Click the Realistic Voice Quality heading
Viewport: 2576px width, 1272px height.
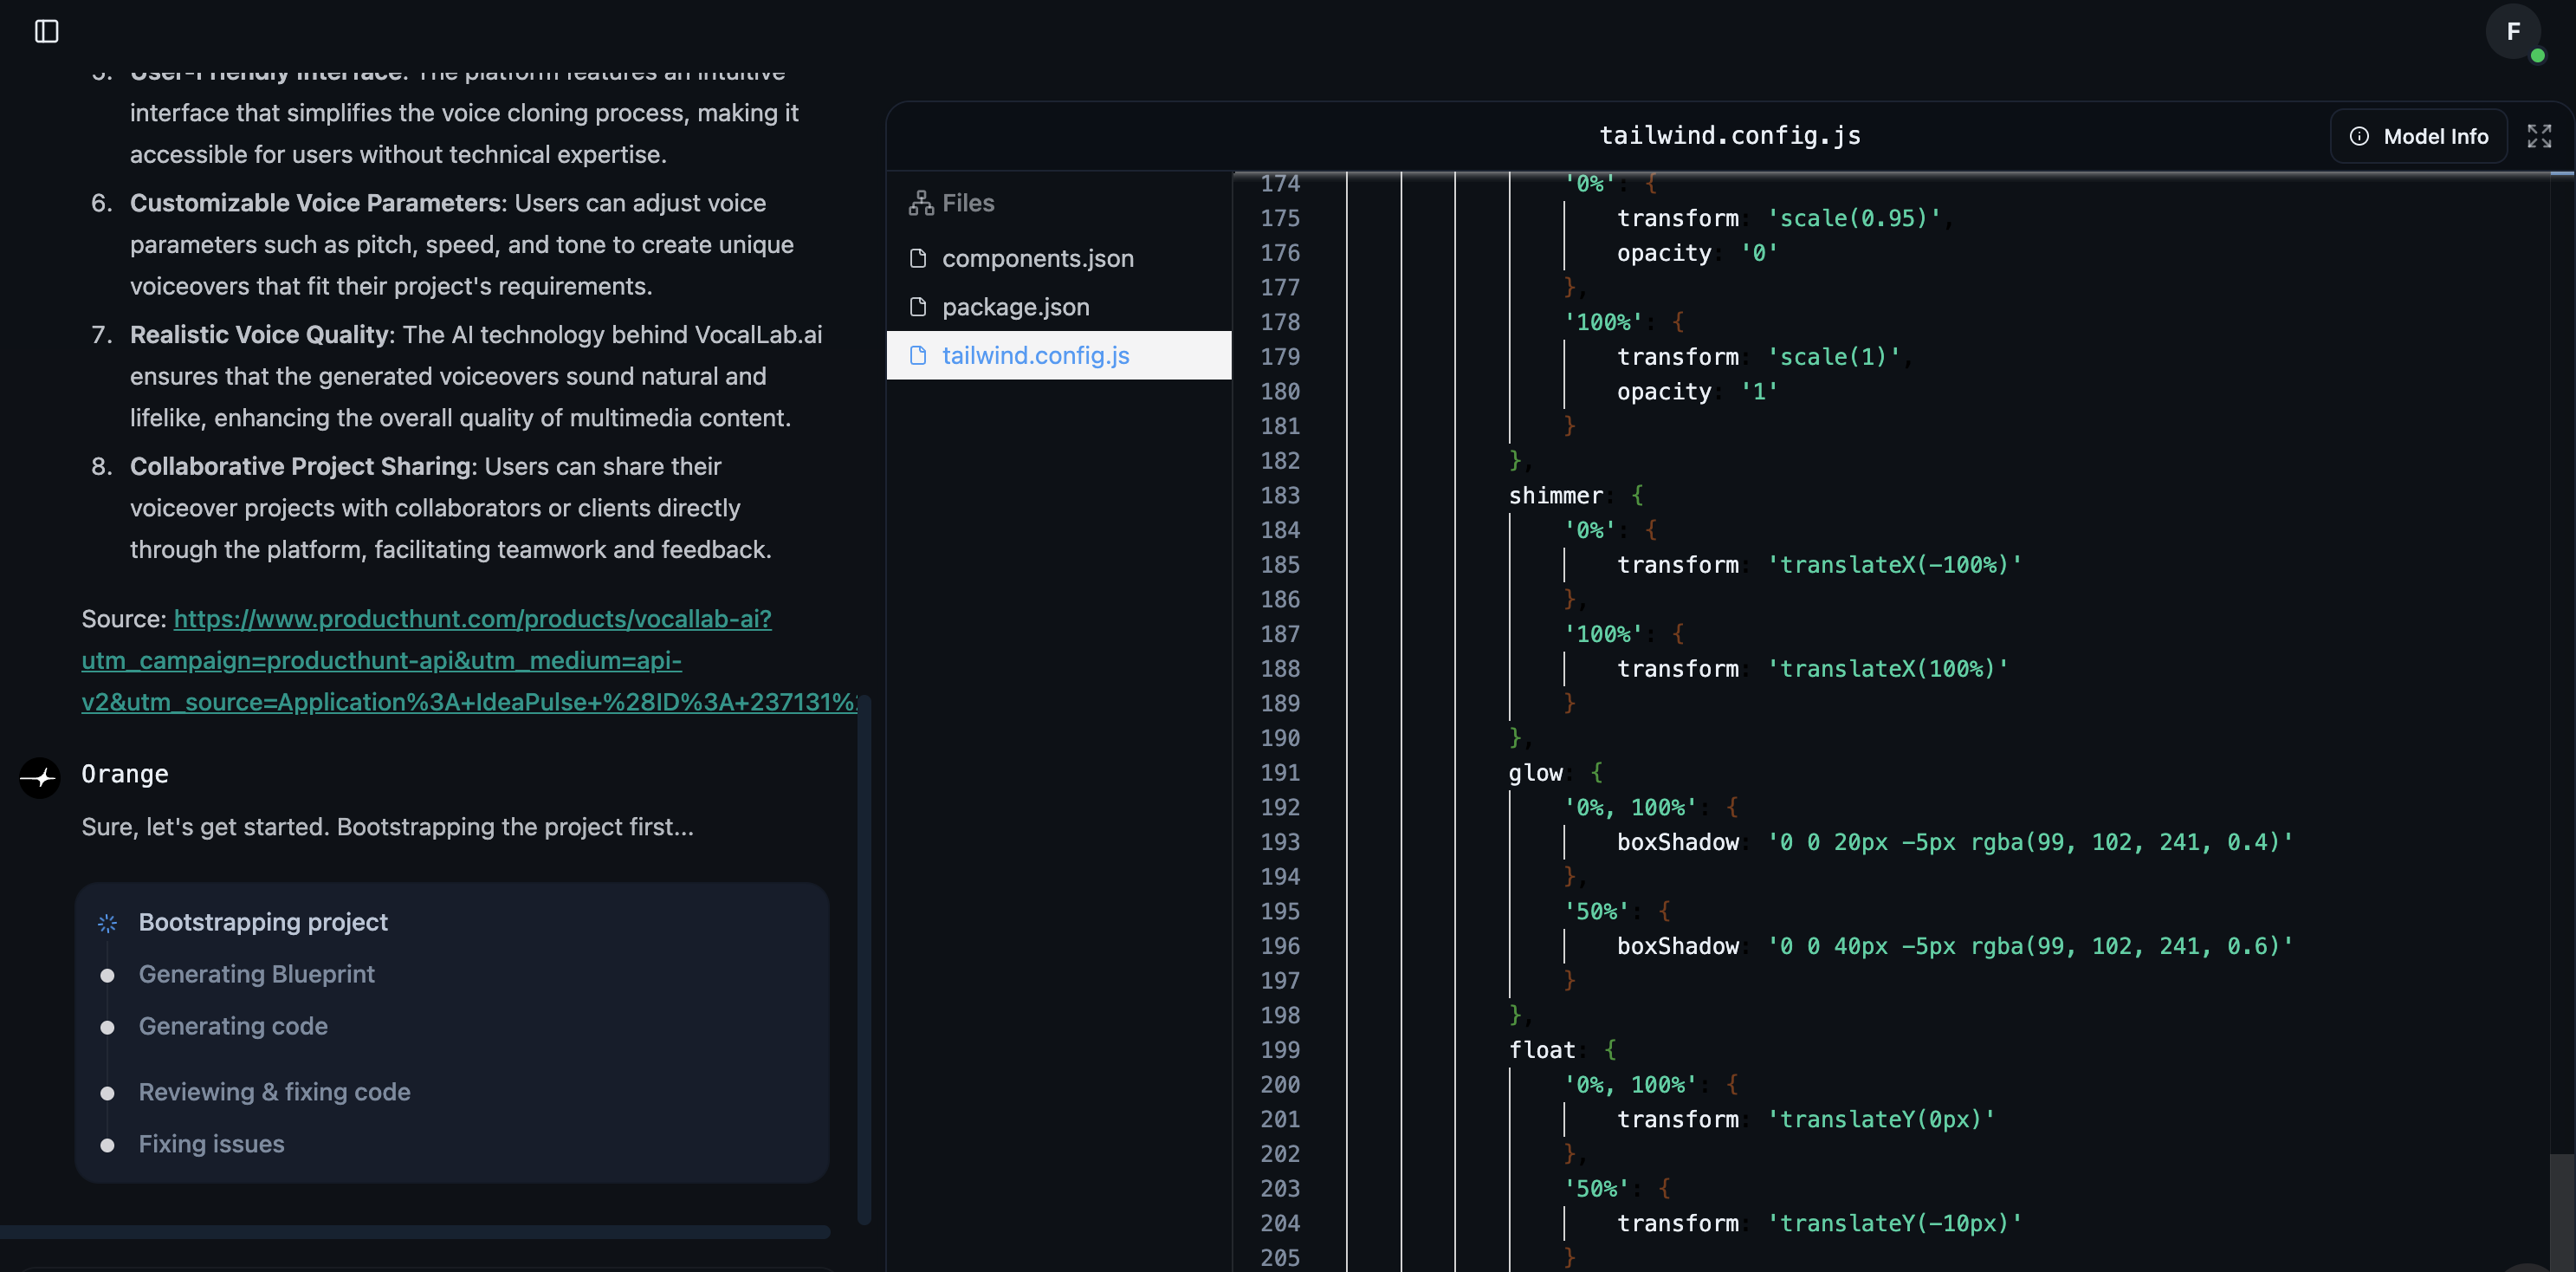point(259,335)
